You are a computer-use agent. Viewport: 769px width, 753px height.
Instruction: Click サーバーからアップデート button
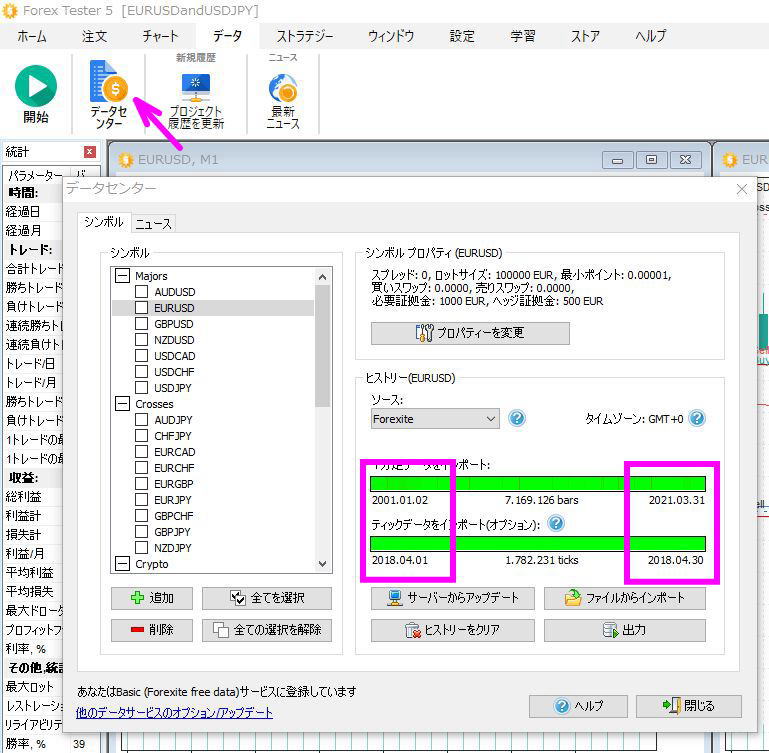[452, 598]
